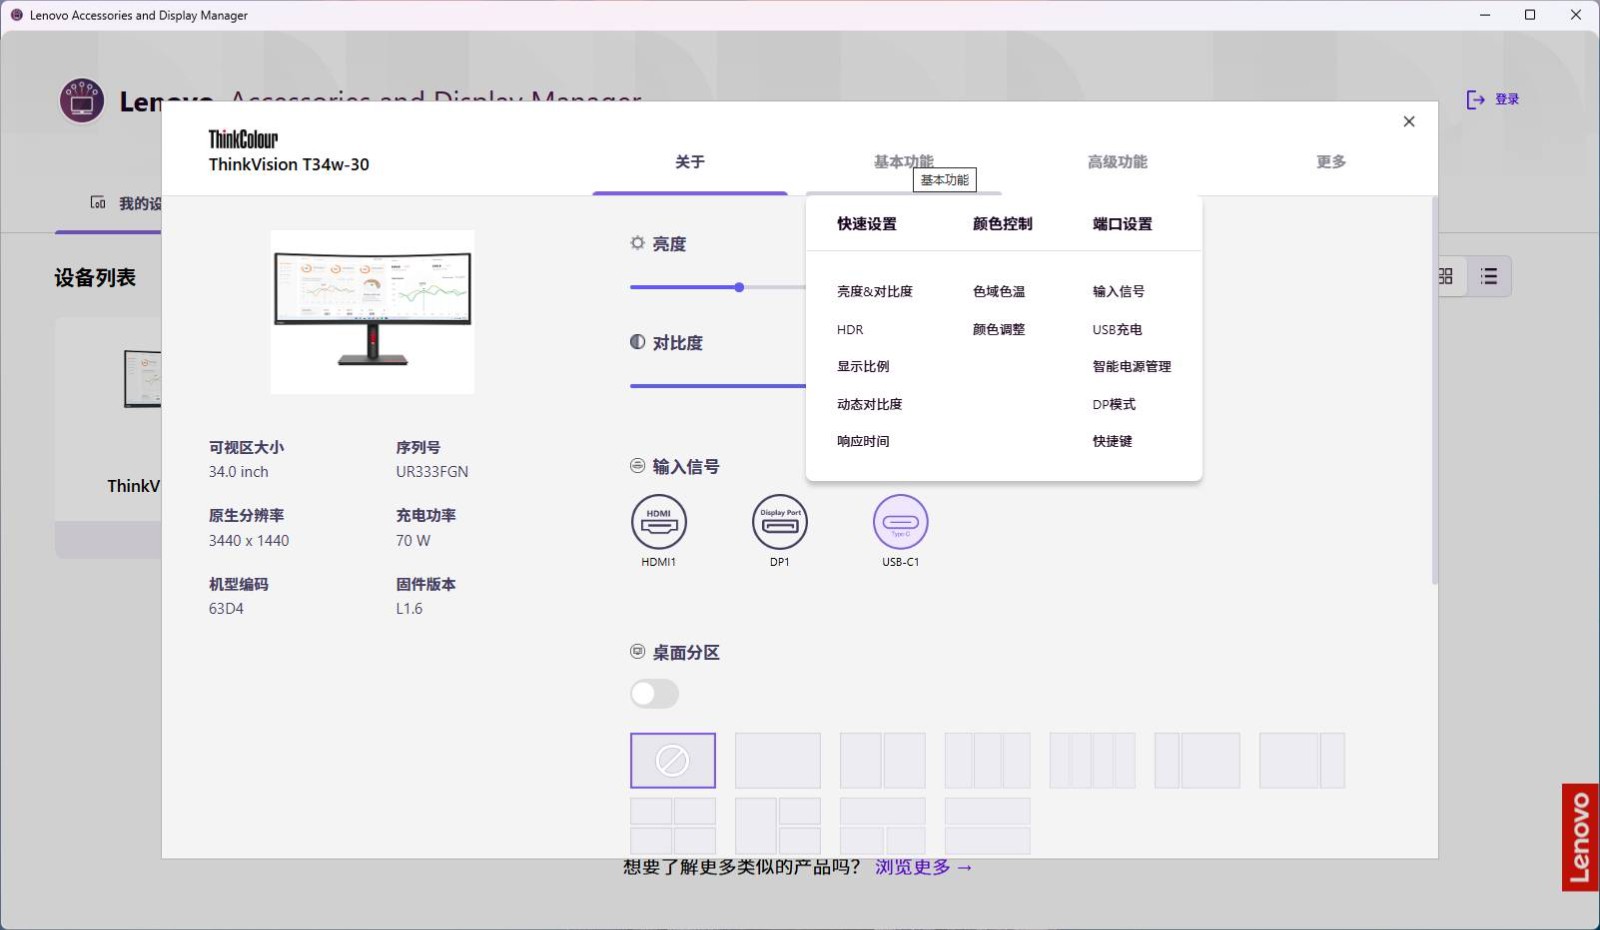Select the HDMI1 input icon
The width and height of the screenshot is (1600, 930).
658,522
